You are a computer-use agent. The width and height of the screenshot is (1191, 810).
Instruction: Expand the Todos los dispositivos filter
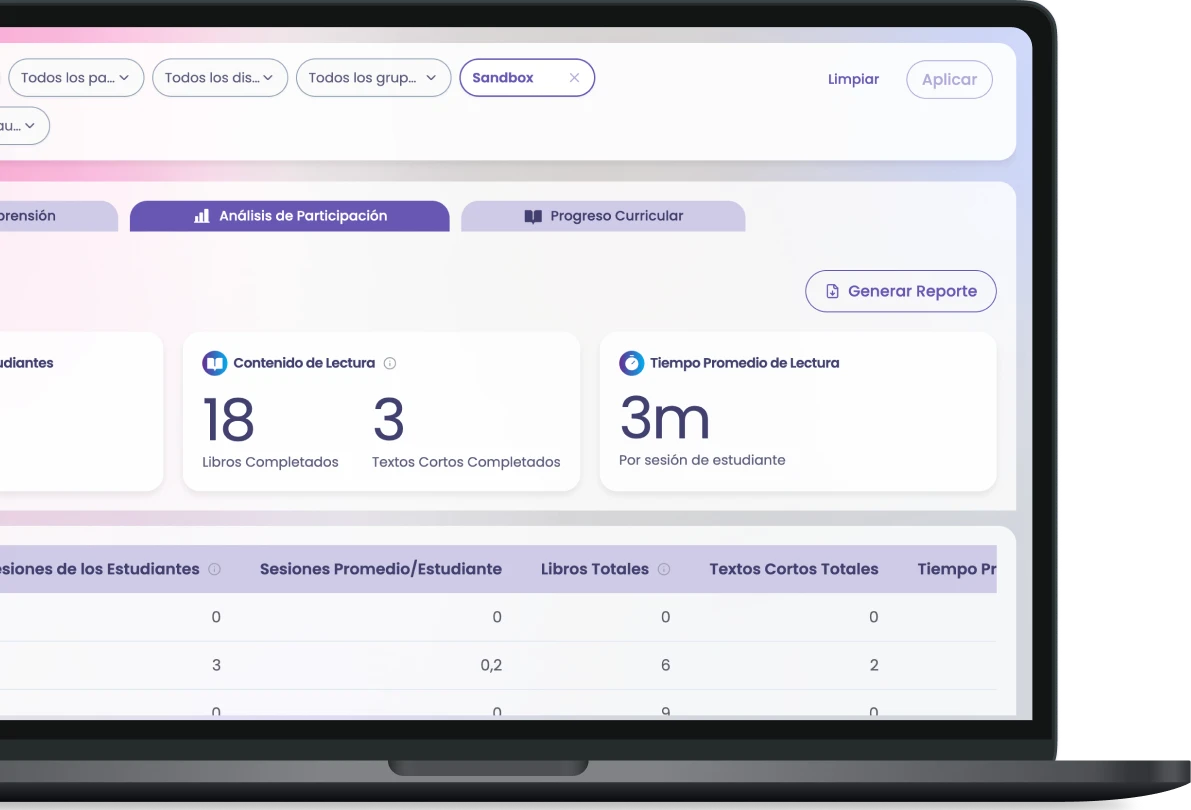(219, 77)
